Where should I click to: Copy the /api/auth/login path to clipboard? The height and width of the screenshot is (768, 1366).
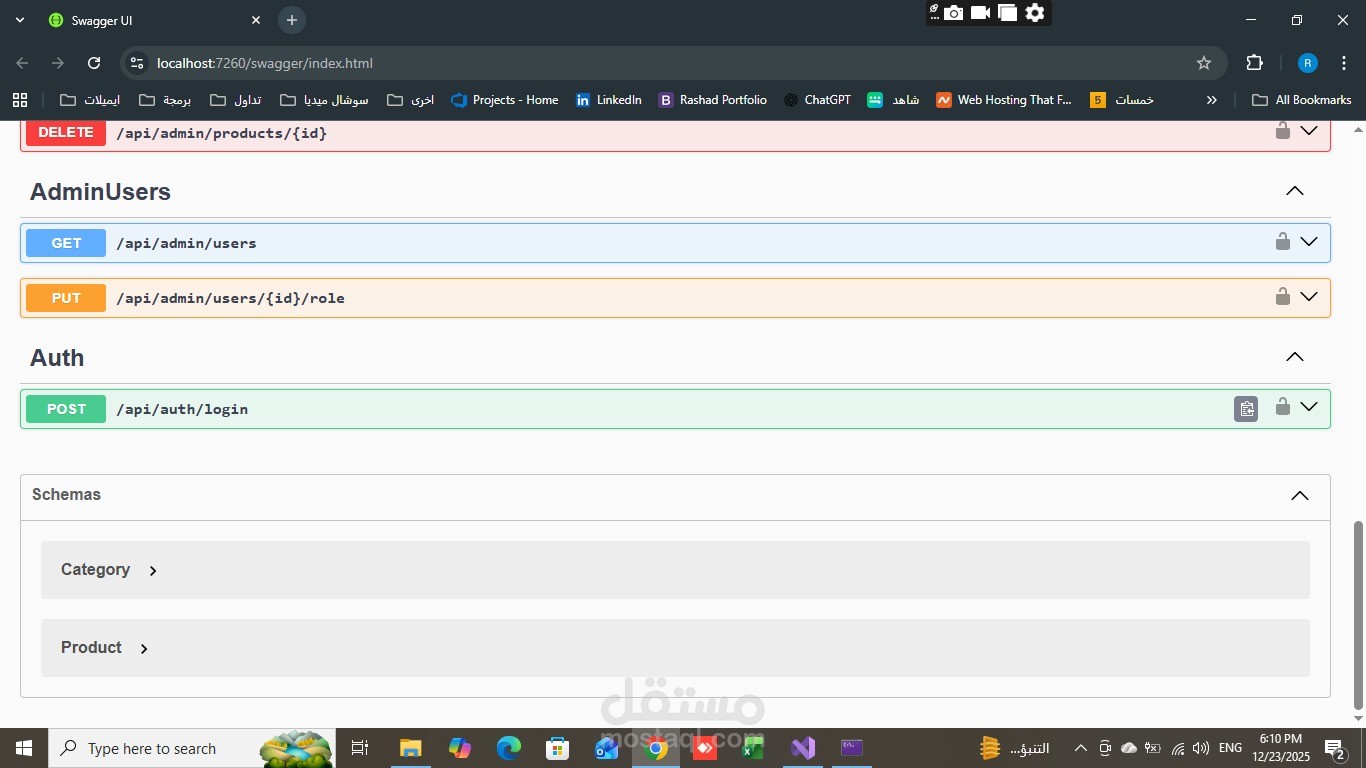point(1246,409)
